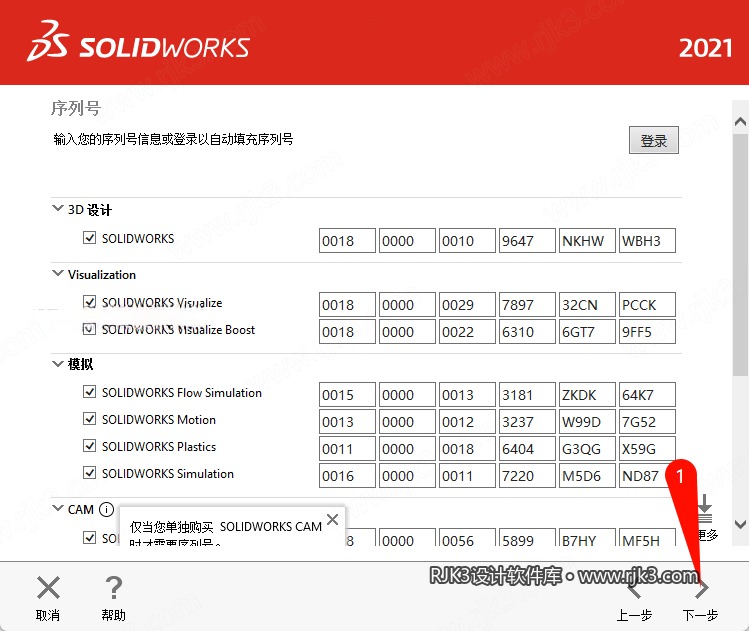Click Motion serial field W99D
Screen dimensions: 749x631
[587, 421]
